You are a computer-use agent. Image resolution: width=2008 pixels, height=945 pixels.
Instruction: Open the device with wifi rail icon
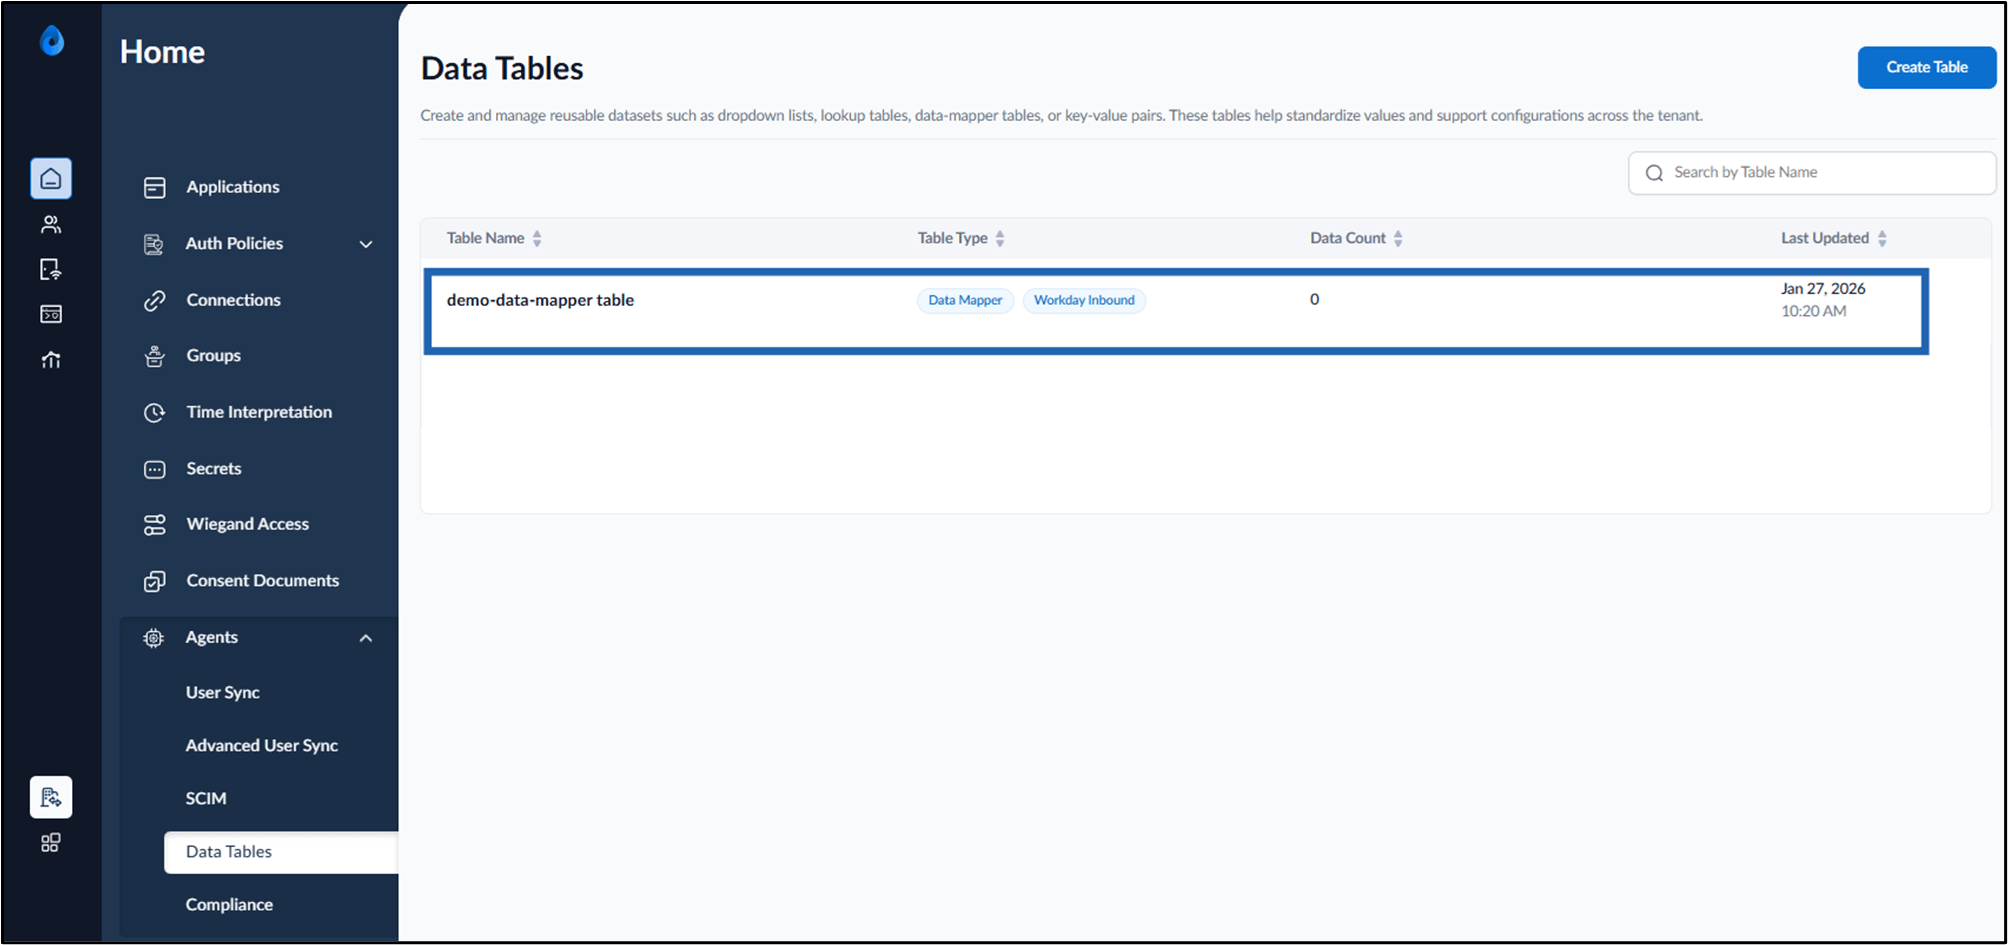pyautogui.click(x=51, y=269)
